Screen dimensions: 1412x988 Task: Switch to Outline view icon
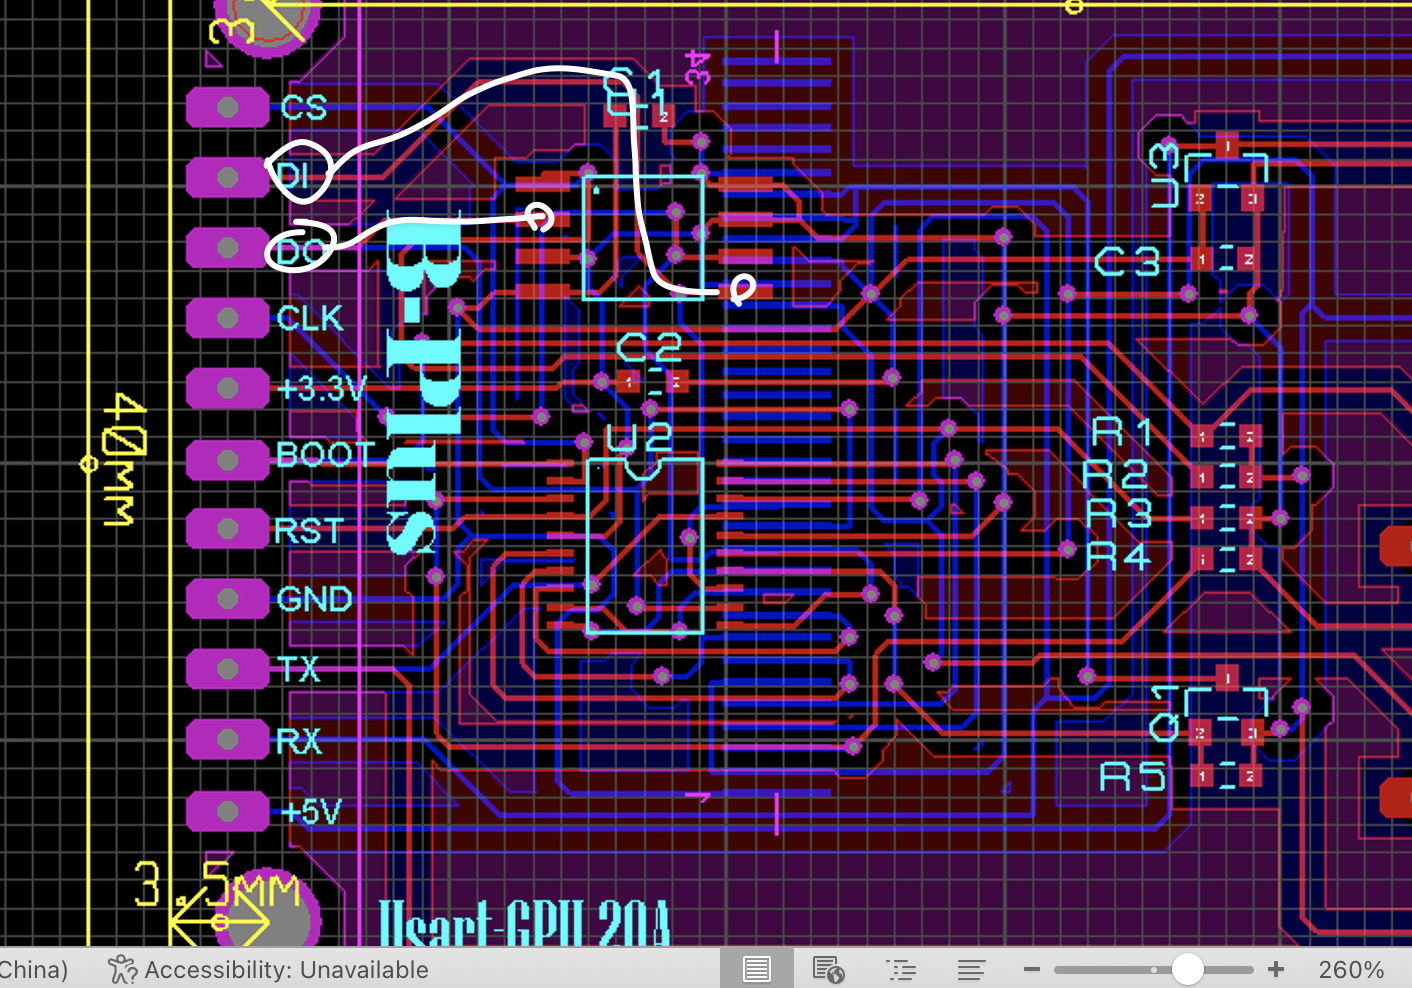coord(901,969)
